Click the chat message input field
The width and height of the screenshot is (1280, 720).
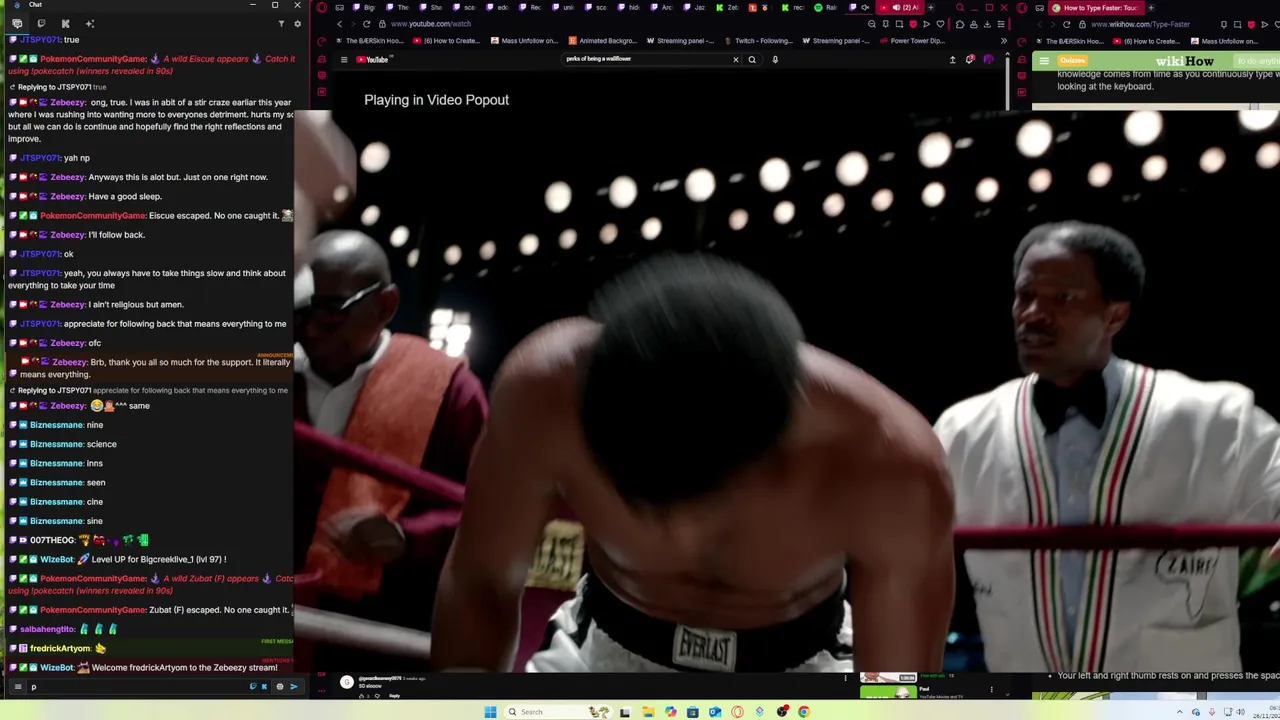pos(138,687)
